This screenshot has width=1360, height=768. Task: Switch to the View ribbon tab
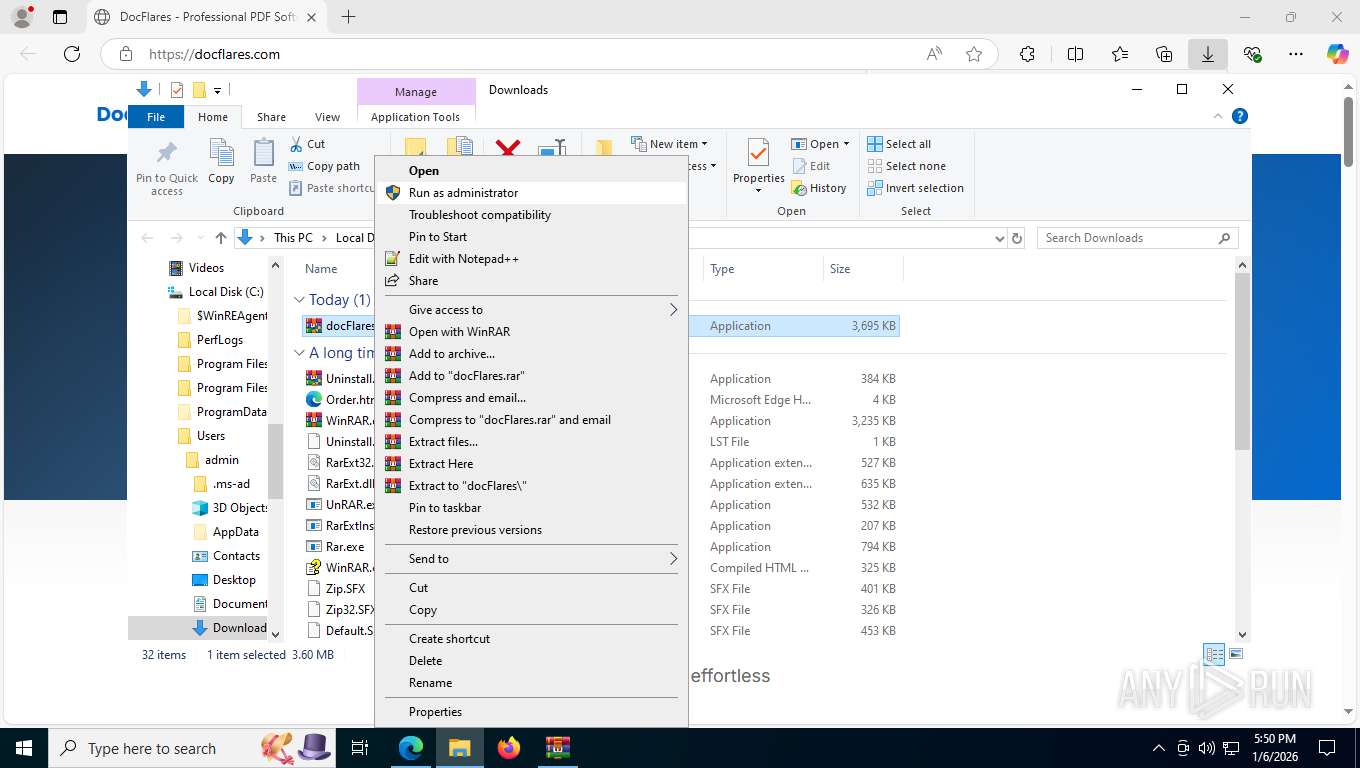point(327,117)
